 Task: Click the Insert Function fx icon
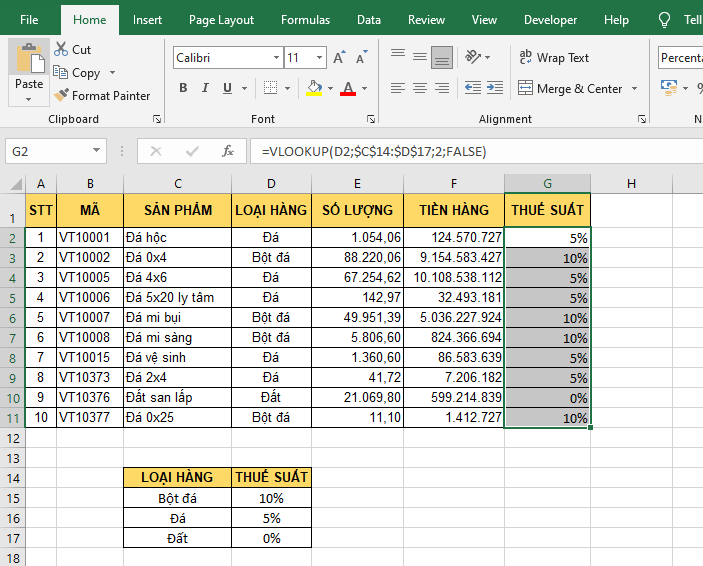pyautogui.click(x=228, y=151)
